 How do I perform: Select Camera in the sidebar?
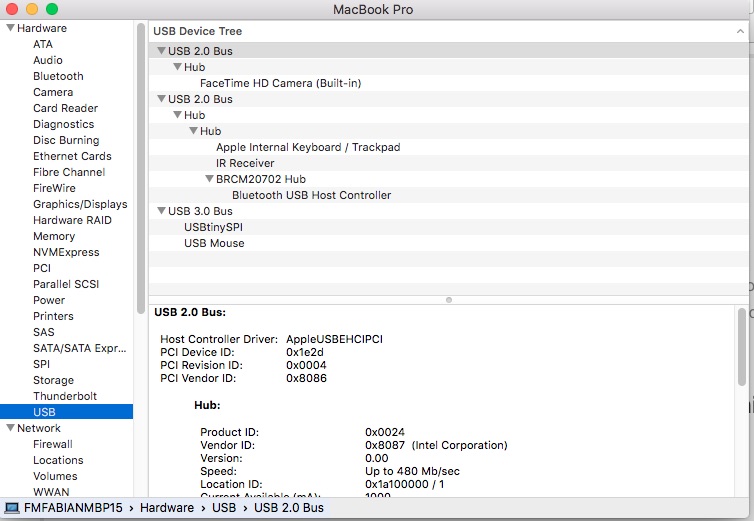pos(53,92)
